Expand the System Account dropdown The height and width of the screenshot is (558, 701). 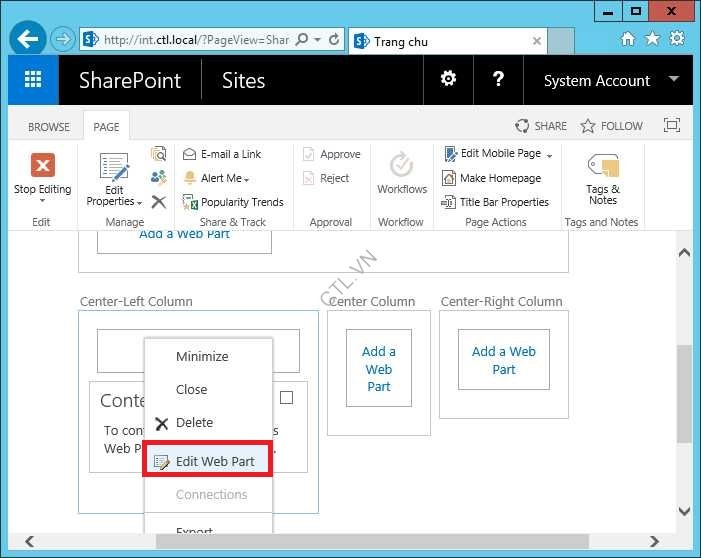coord(673,80)
